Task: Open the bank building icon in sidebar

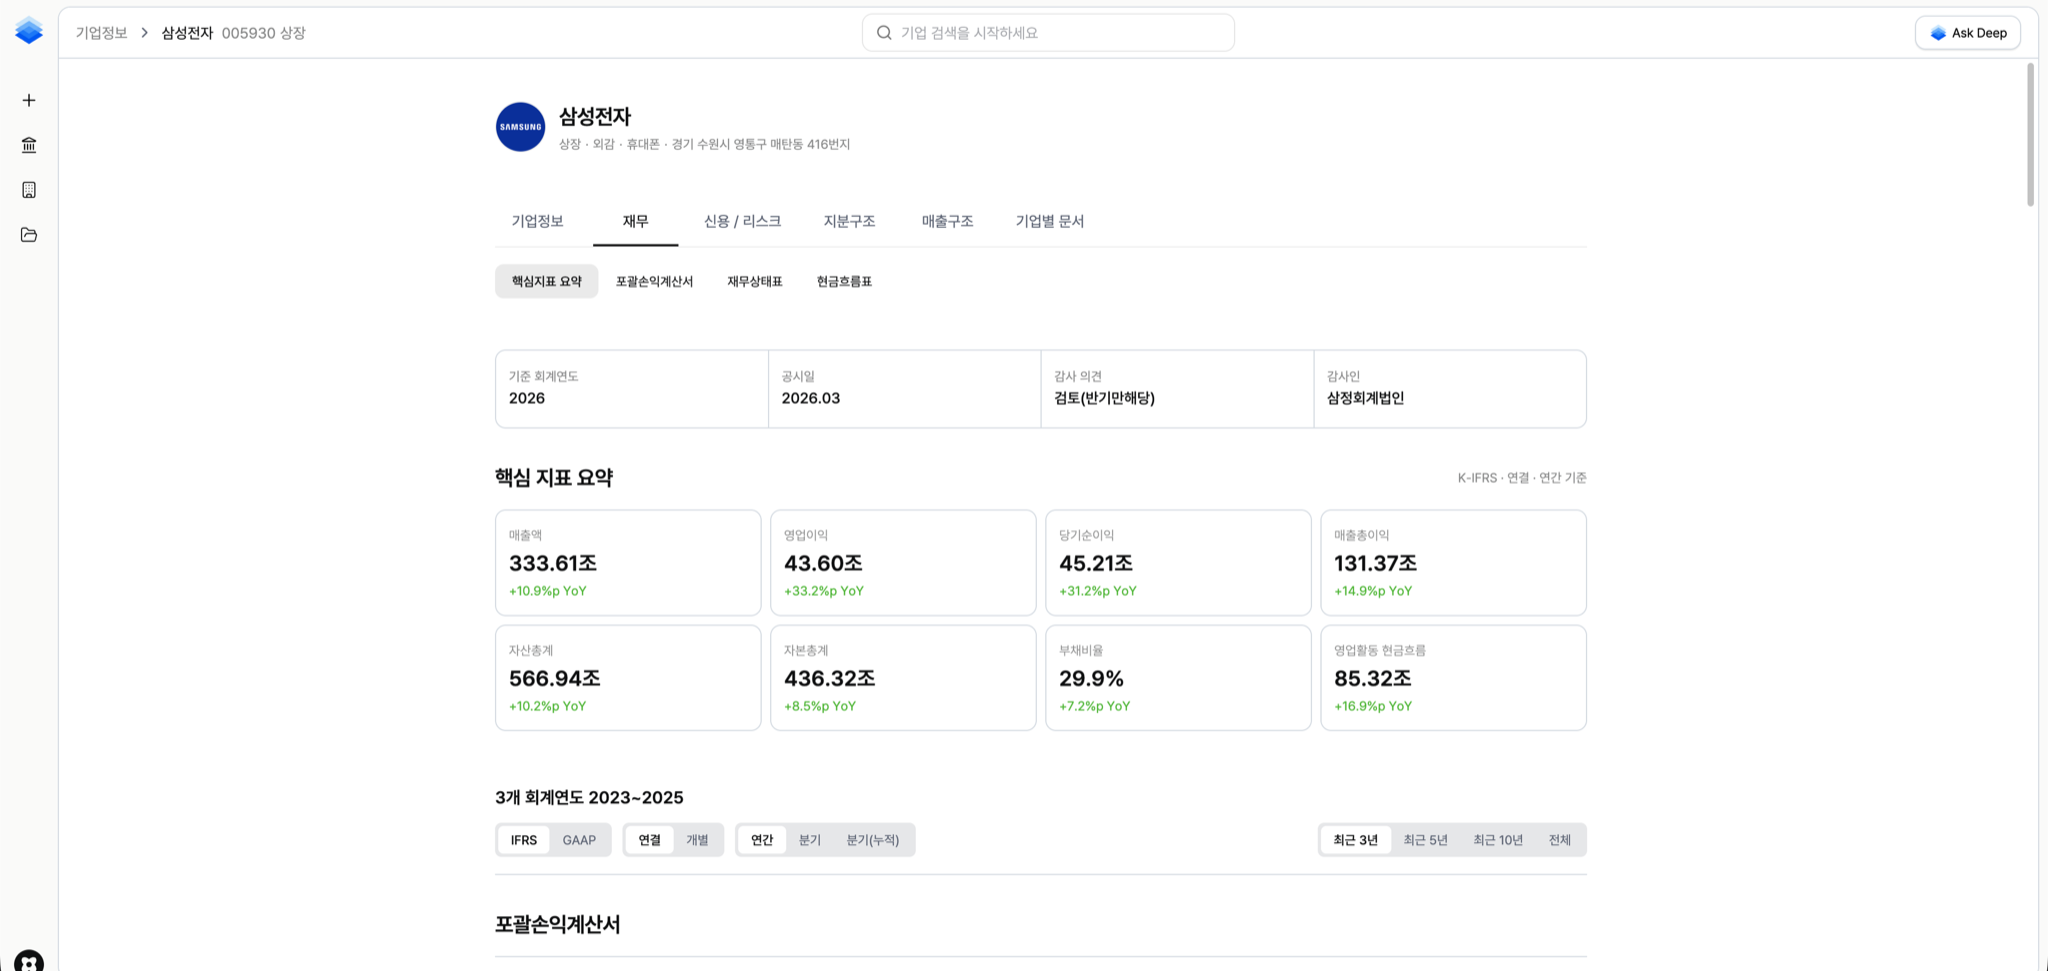Action: click(x=29, y=145)
